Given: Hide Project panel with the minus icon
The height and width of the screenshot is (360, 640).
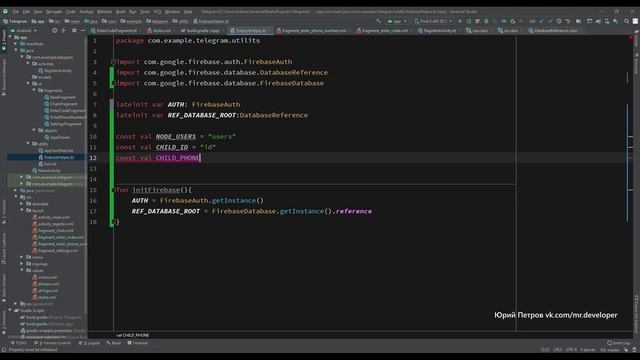Looking at the screenshot, I should pos(82,30).
